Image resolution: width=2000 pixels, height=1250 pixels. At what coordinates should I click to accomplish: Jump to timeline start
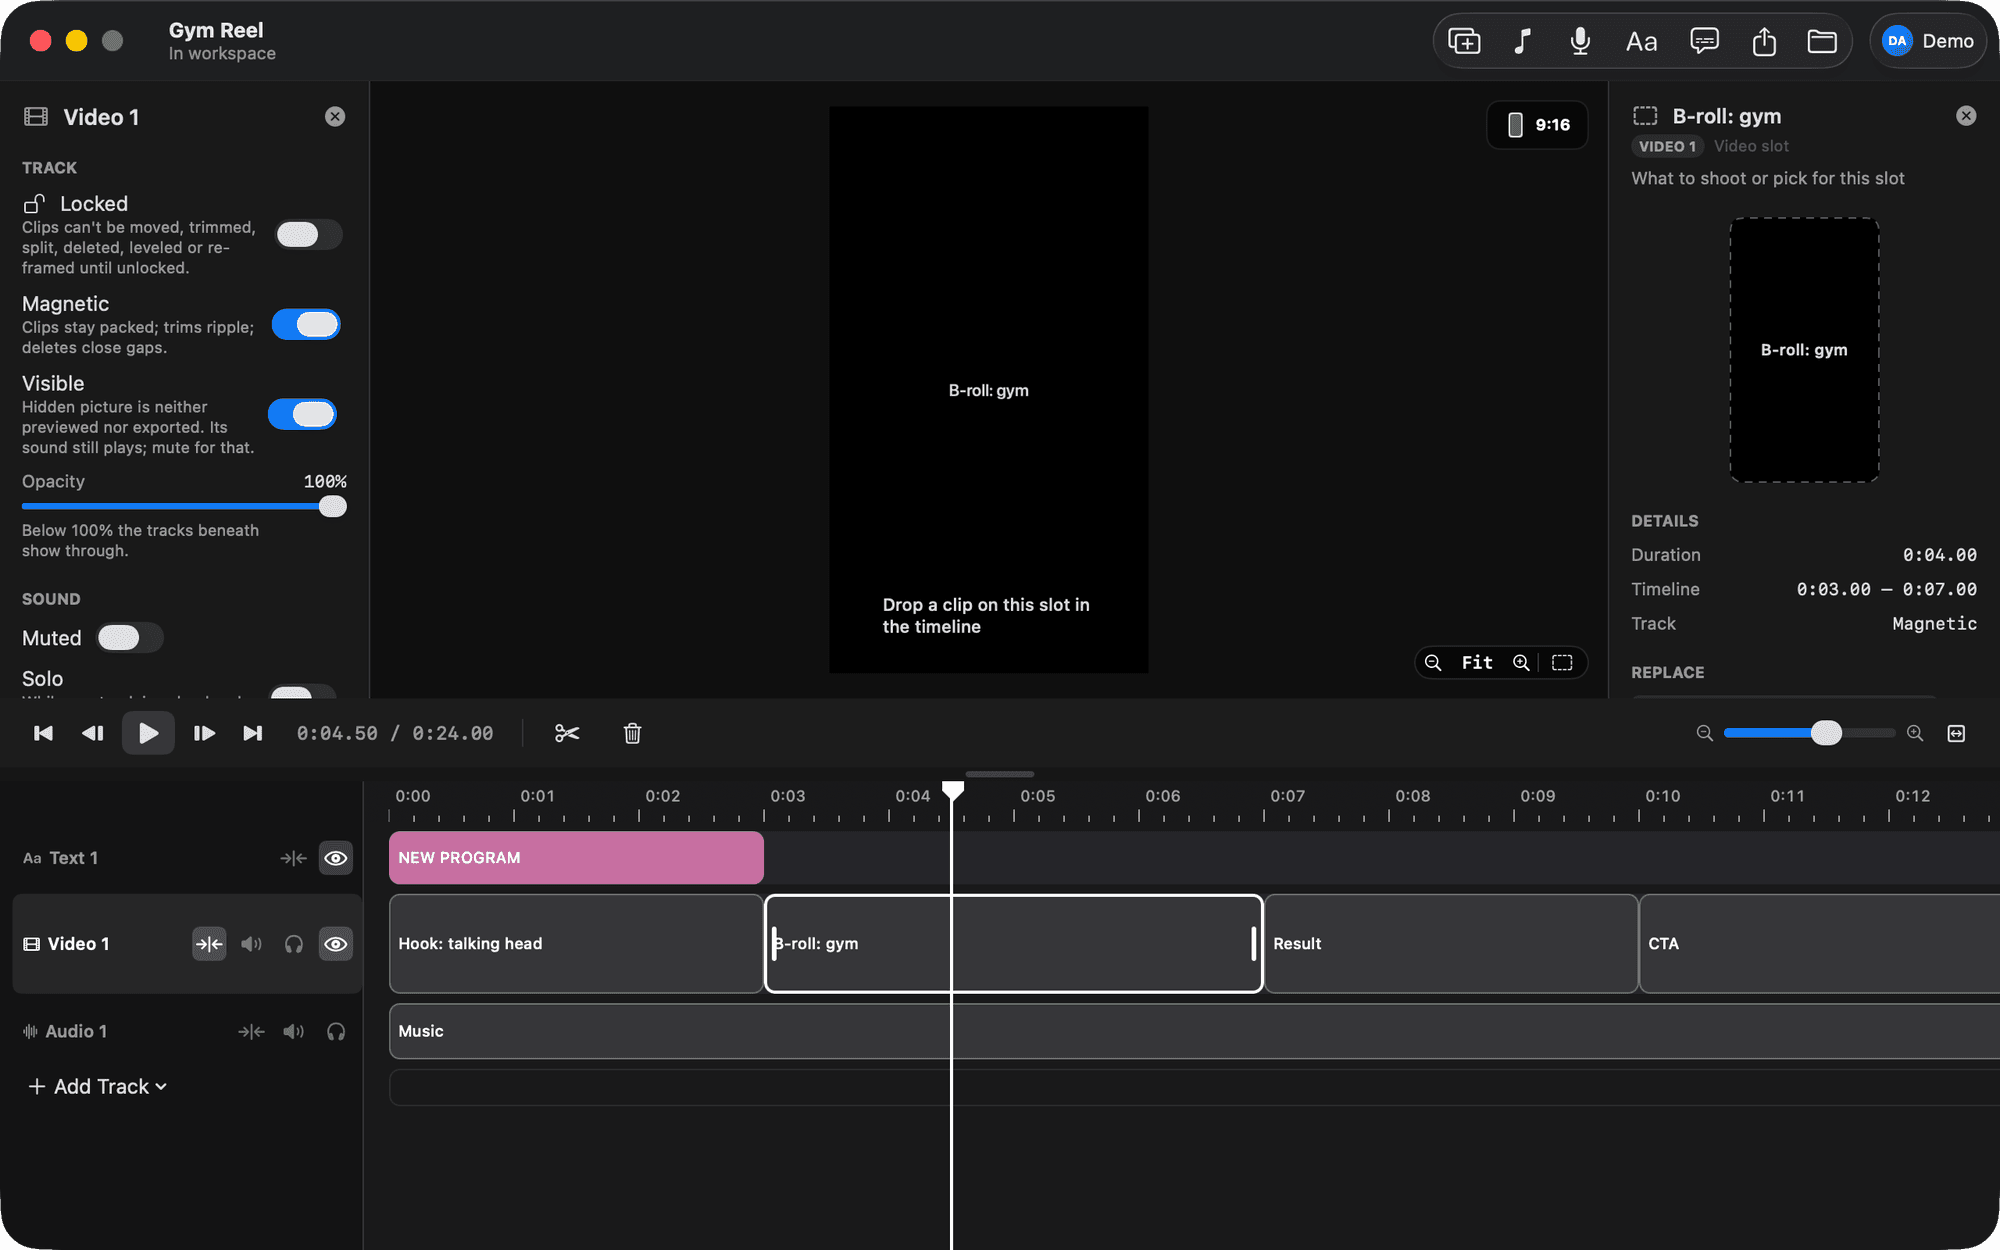pyautogui.click(x=43, y=733)
